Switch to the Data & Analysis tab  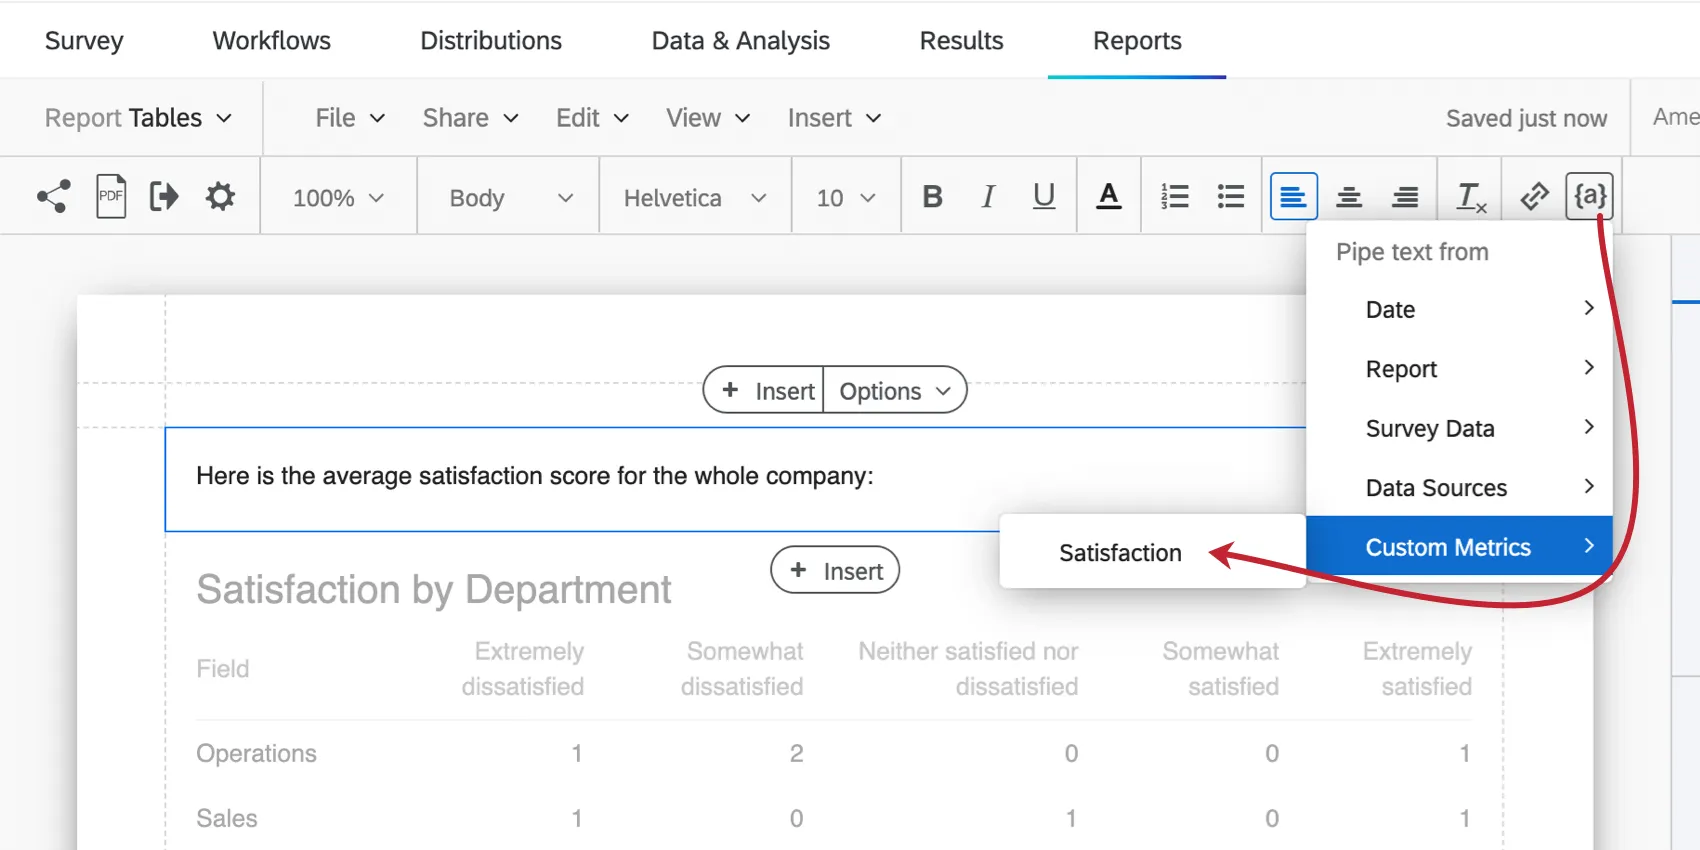[740, 41]
